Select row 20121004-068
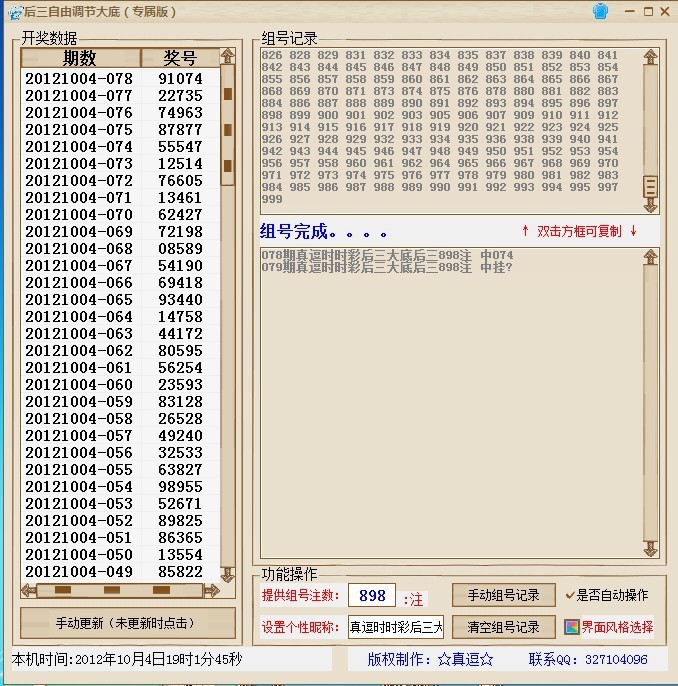Screen dimensions: 678x686 (120, 248)
